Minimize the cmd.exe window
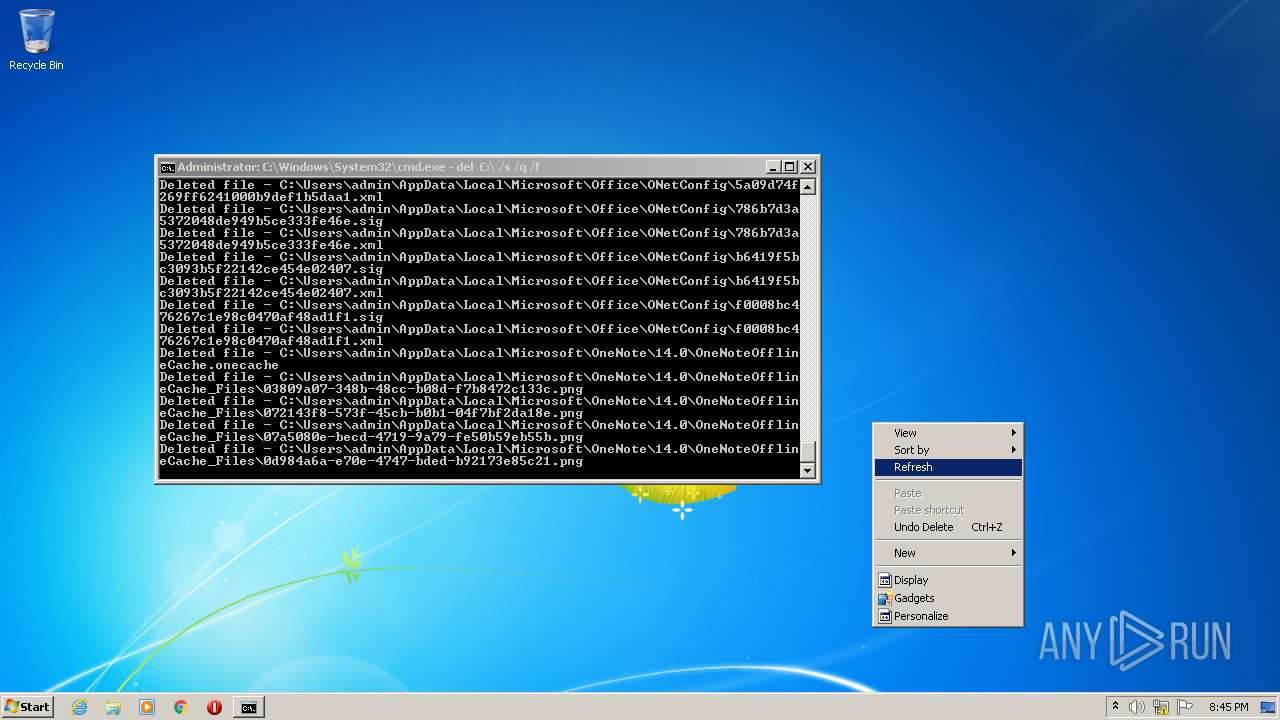The image size is (1280, 720). coord(773,167)
